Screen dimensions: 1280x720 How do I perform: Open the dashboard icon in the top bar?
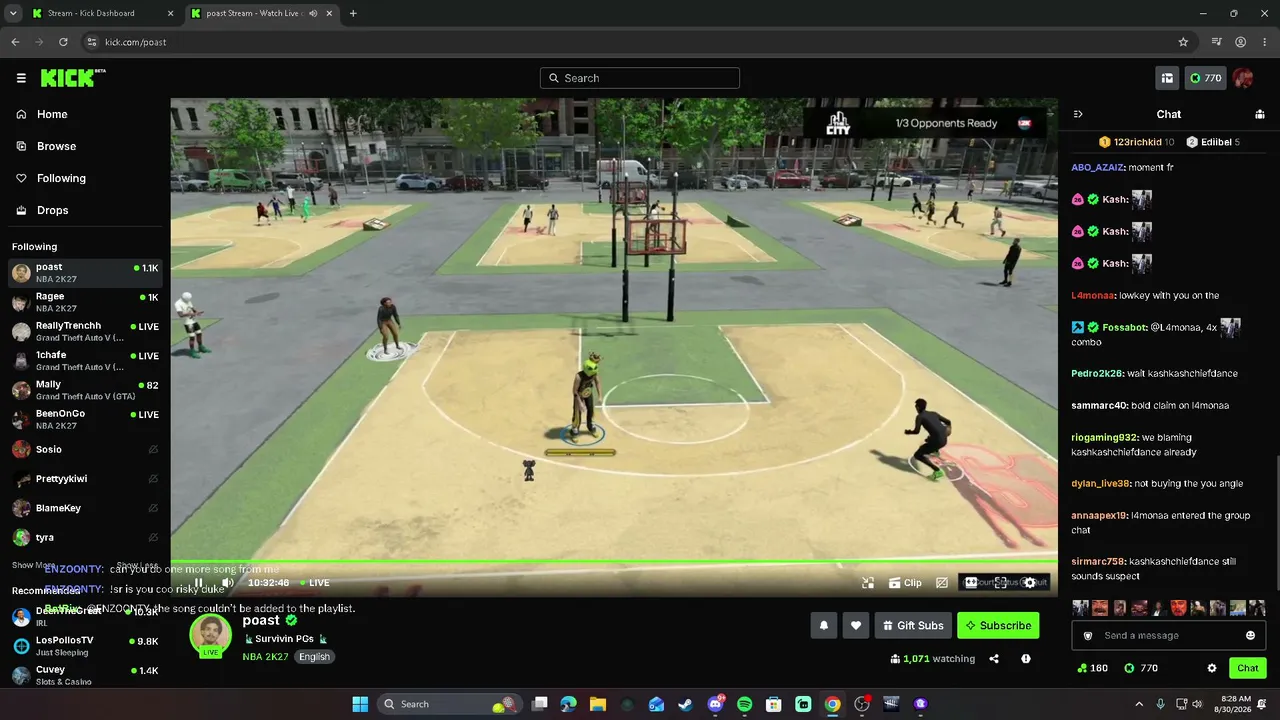click(1167, 78)
